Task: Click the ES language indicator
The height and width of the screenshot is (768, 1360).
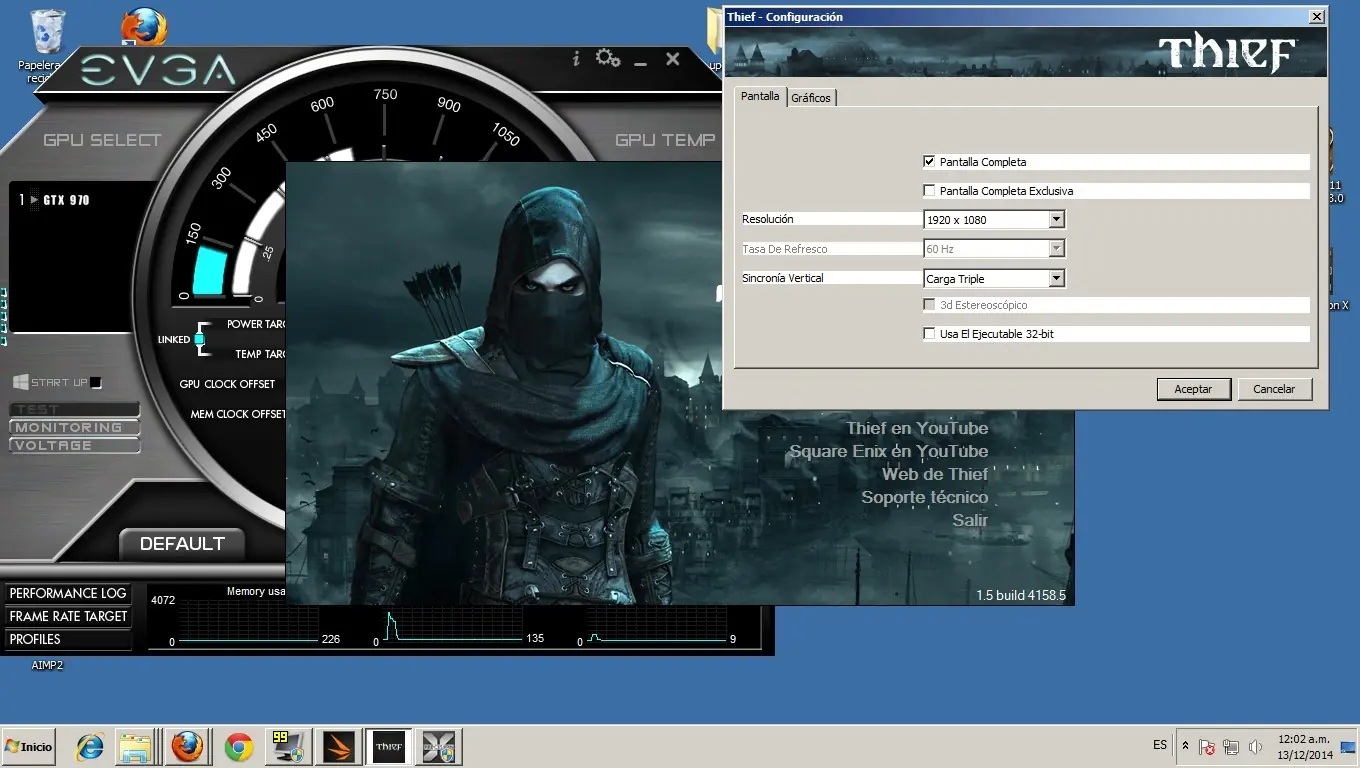Action: pos(1160,745)
